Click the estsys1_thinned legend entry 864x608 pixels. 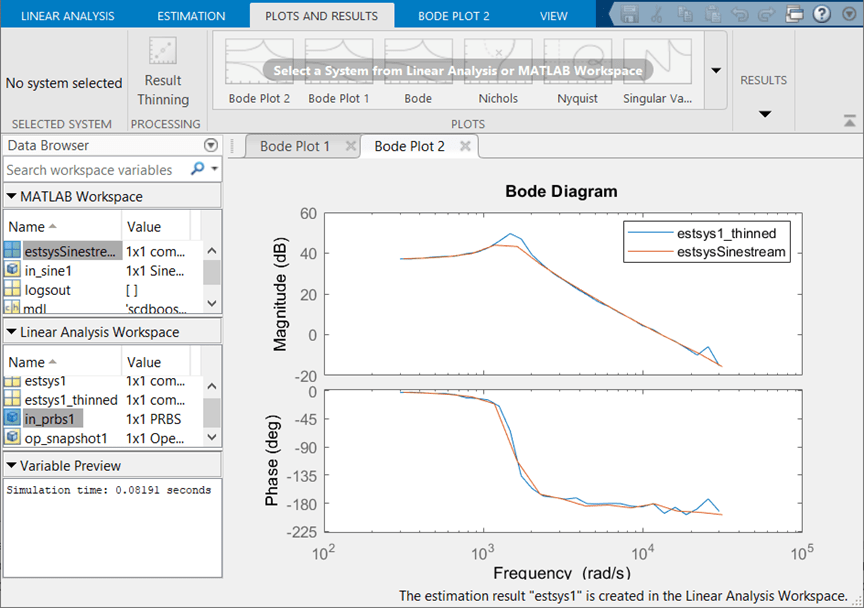pyautogui.click(x=727, y=233)
